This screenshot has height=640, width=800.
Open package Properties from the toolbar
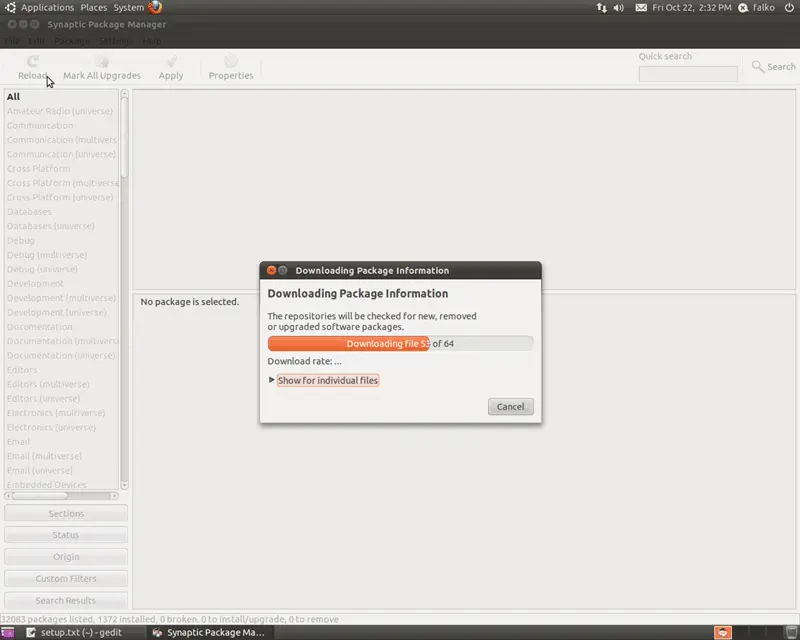(231, 68)
